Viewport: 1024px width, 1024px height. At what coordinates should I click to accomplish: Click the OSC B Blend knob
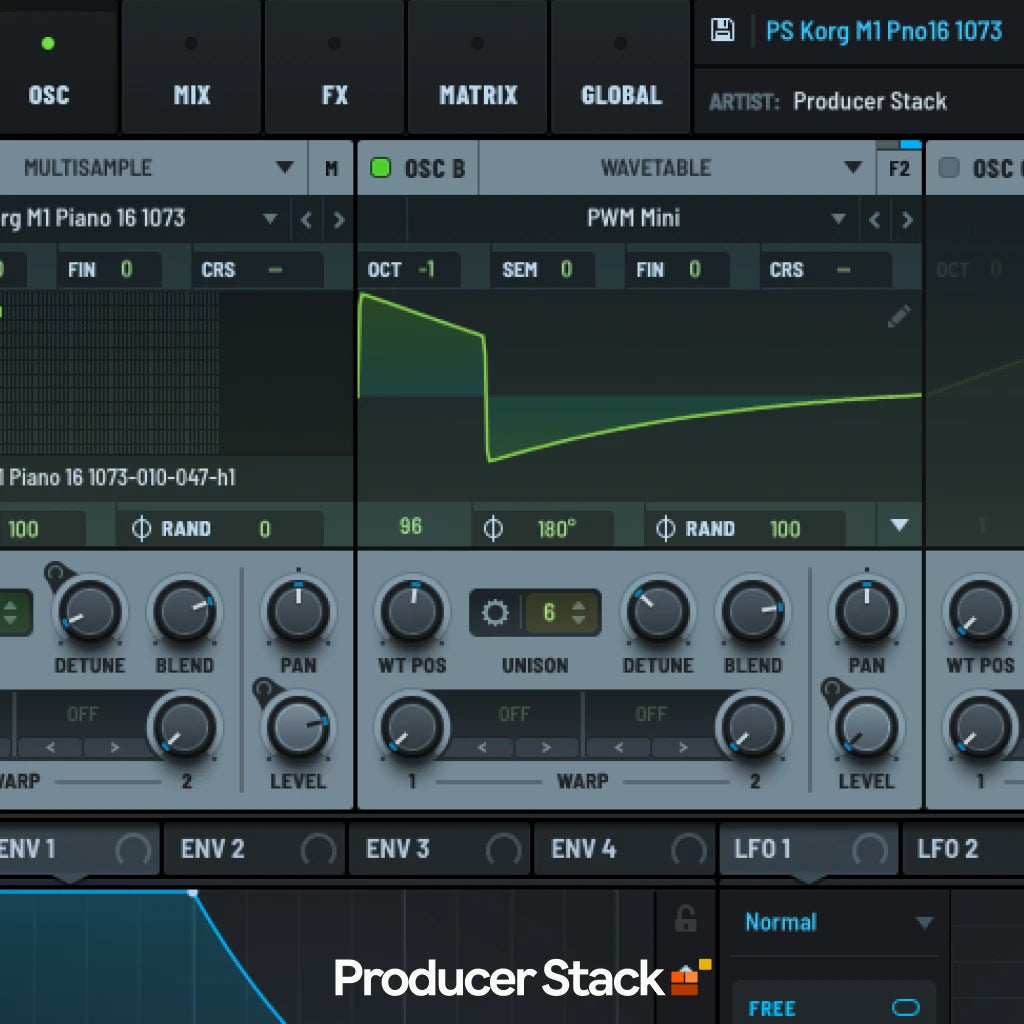752,611
